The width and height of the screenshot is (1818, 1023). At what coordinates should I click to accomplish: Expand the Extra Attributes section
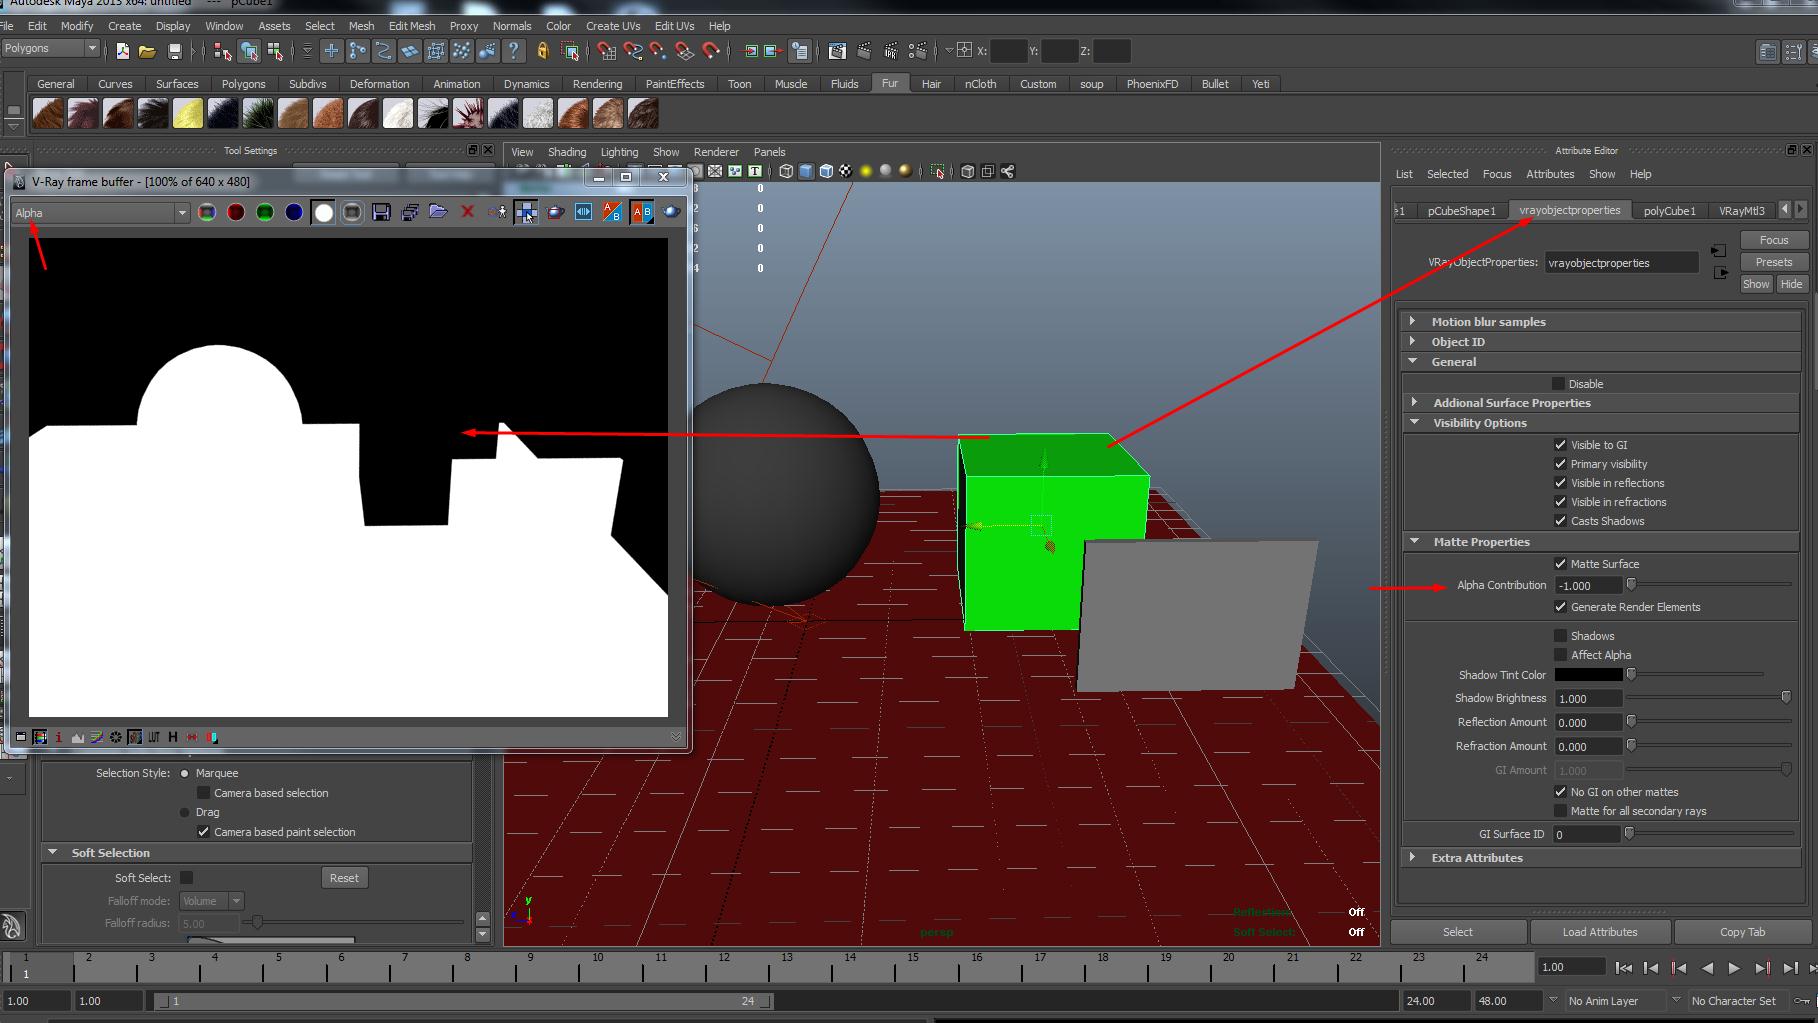1412,857
